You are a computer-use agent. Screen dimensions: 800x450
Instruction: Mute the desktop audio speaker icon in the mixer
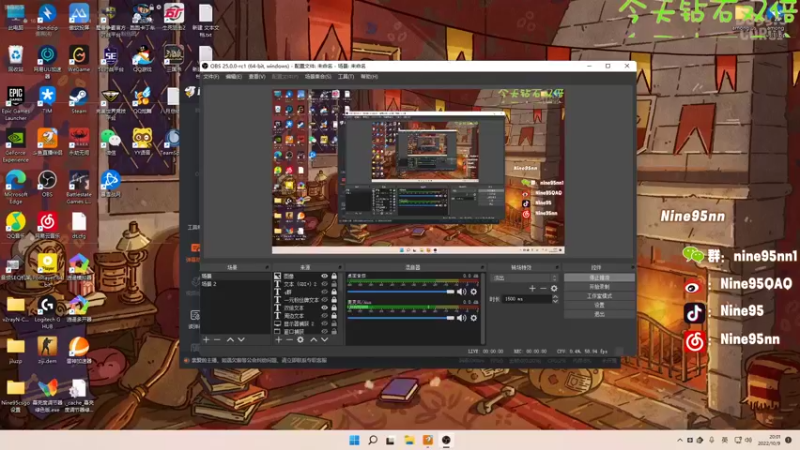[x=462, y=291]
